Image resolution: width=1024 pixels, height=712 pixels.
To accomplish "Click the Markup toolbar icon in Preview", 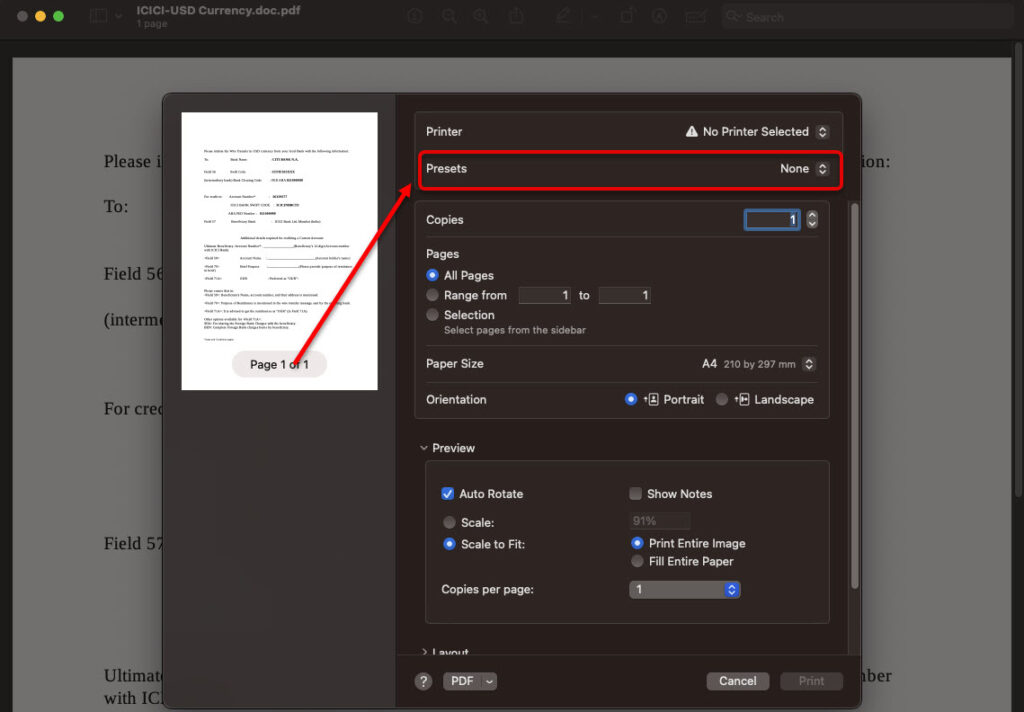I will [659, 16].
